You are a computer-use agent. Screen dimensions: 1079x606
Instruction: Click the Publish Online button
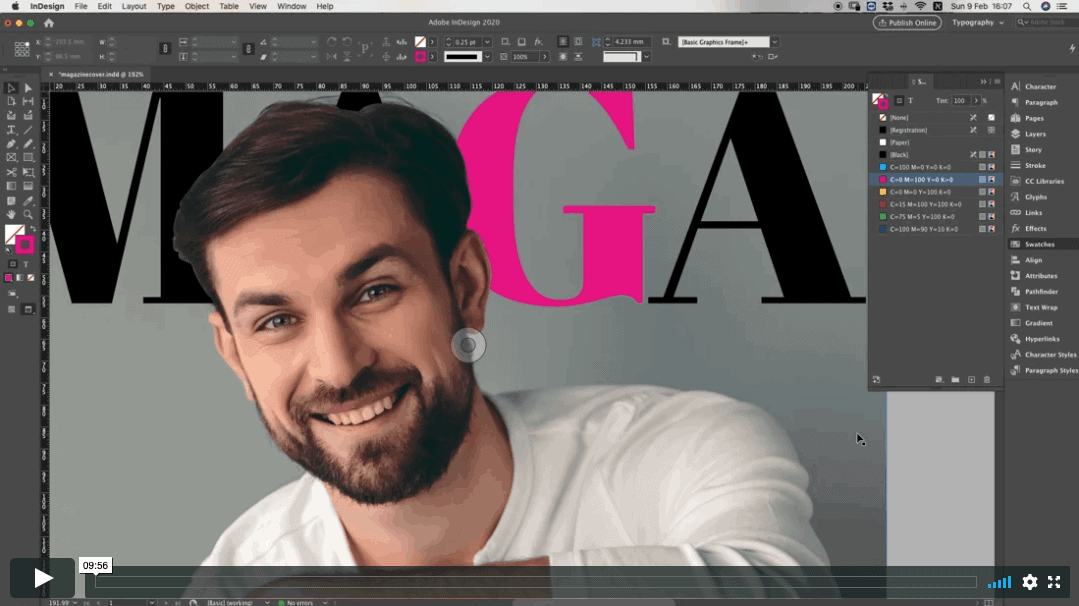tap(907, 22)
